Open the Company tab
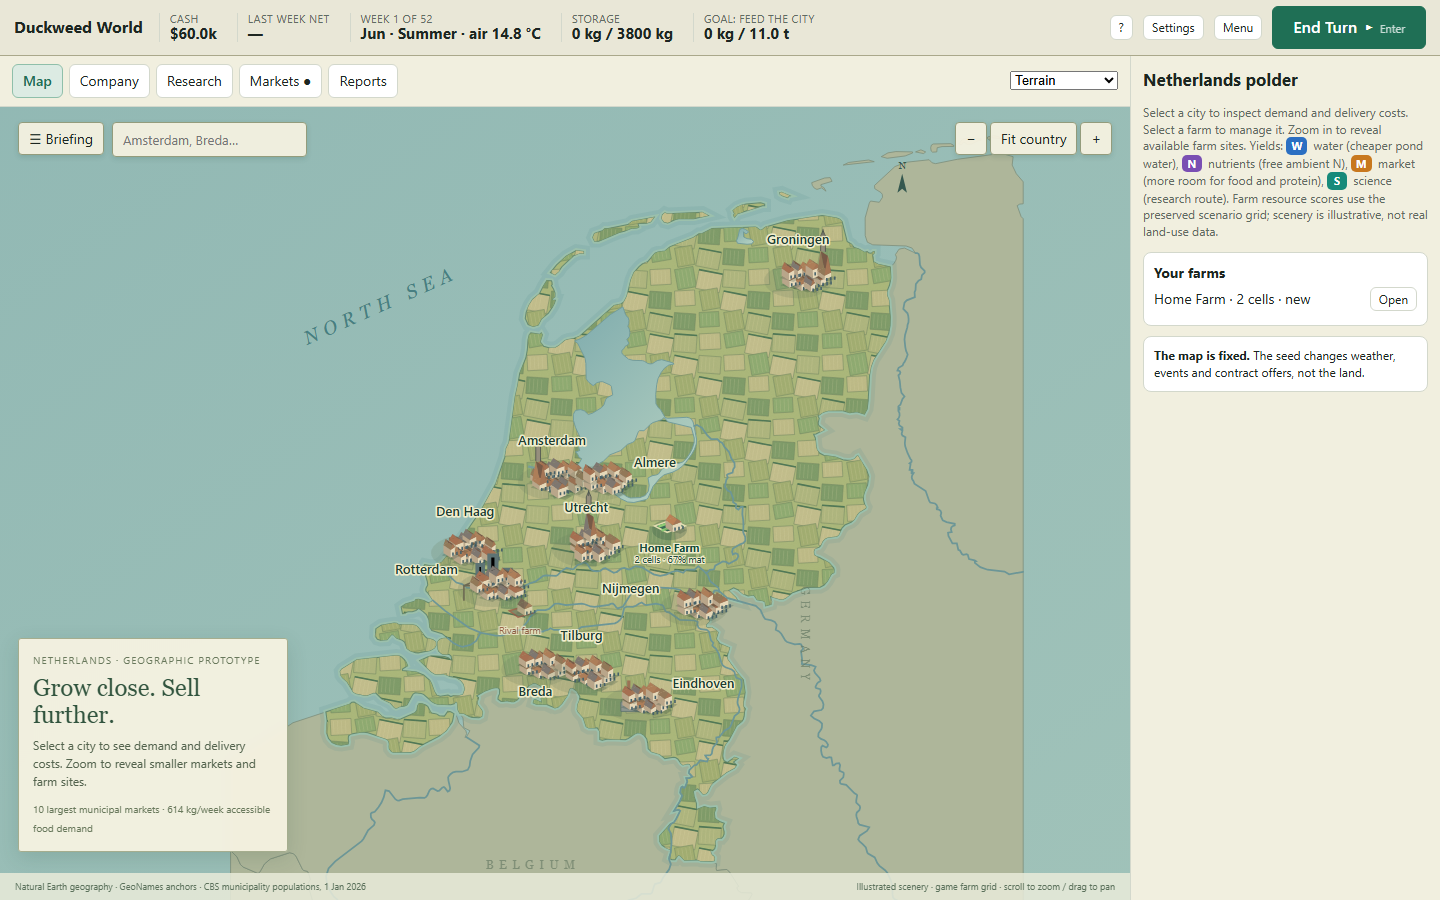 pos(109,81)
